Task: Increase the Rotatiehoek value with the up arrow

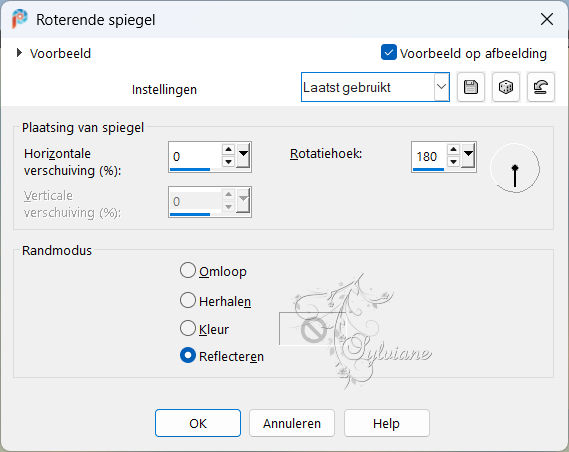Action: click(x=453, y=149)
